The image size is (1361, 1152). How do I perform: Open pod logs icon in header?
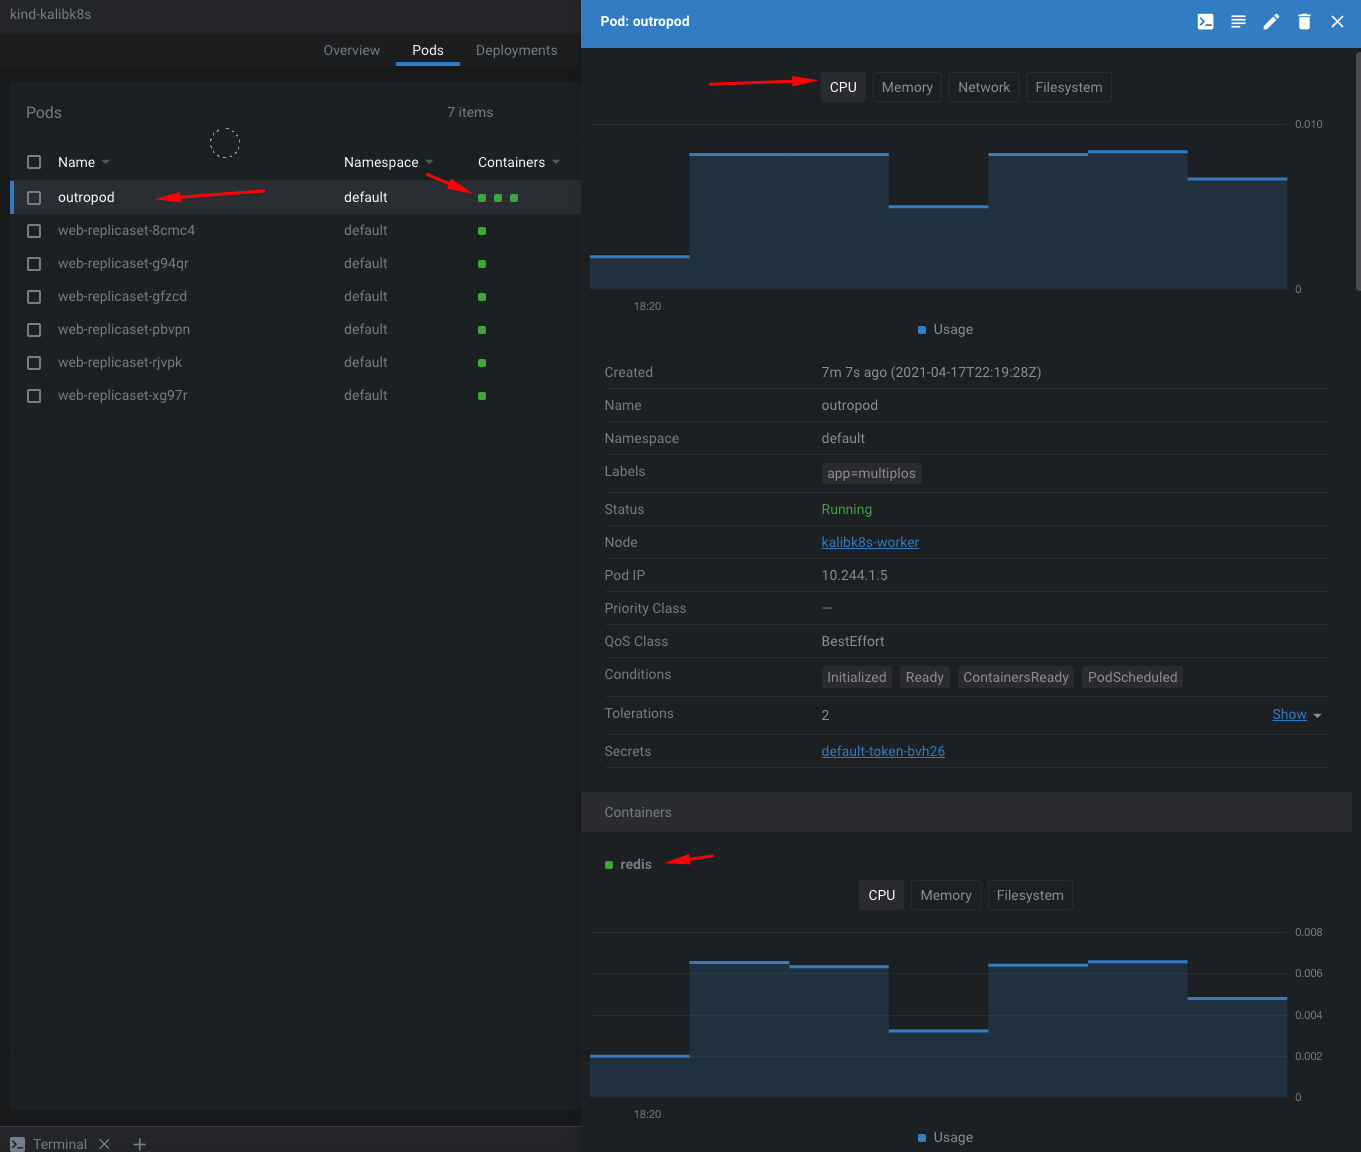click(1238, 22)
